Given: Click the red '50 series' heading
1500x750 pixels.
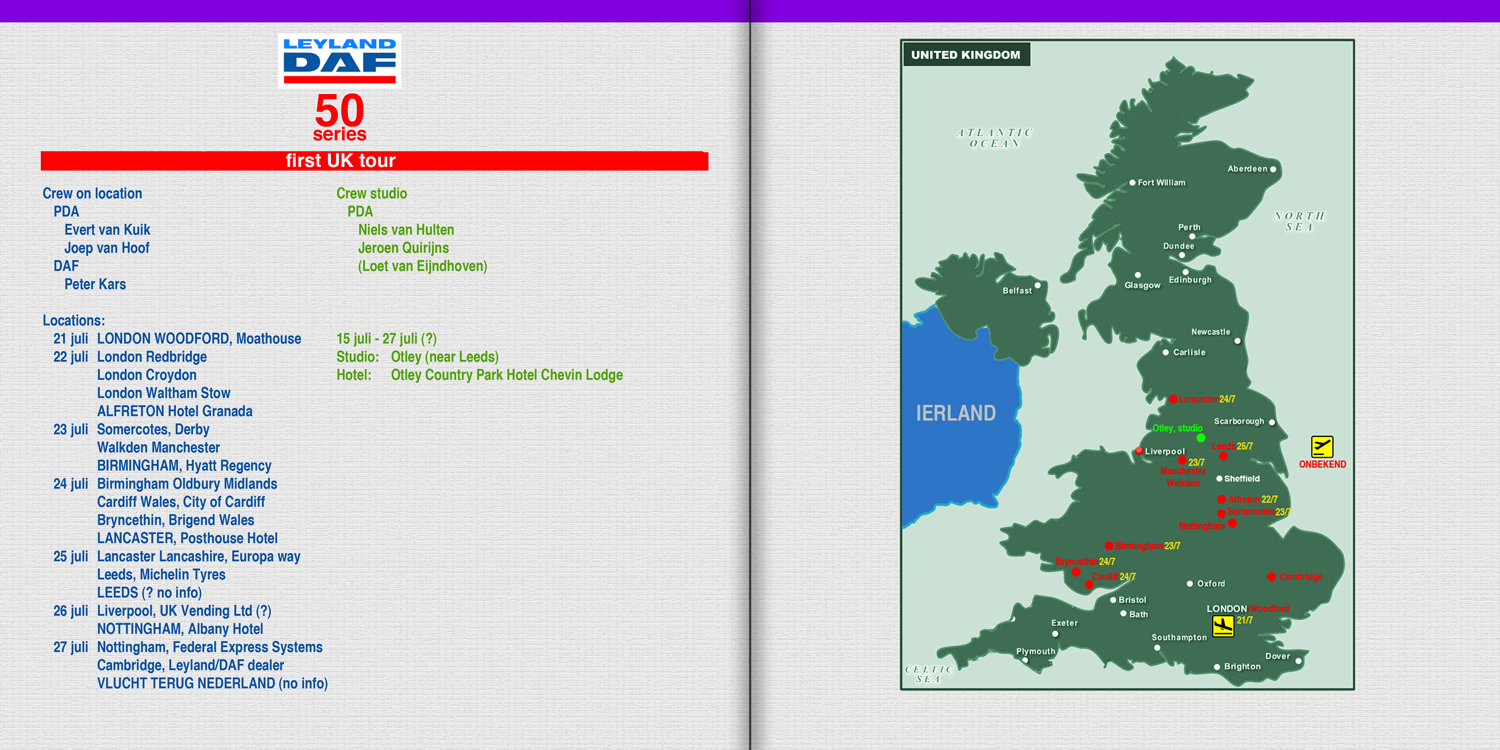Looking at the screenshot, I should [x=340, y=118].
